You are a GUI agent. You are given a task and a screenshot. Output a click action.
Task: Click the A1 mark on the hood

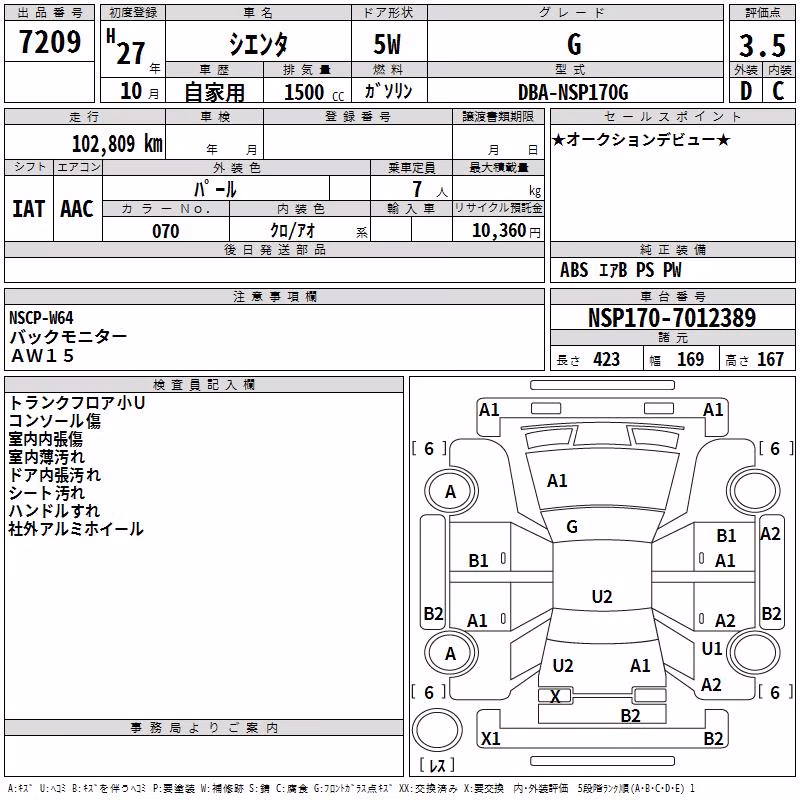[x=557, y=481]
